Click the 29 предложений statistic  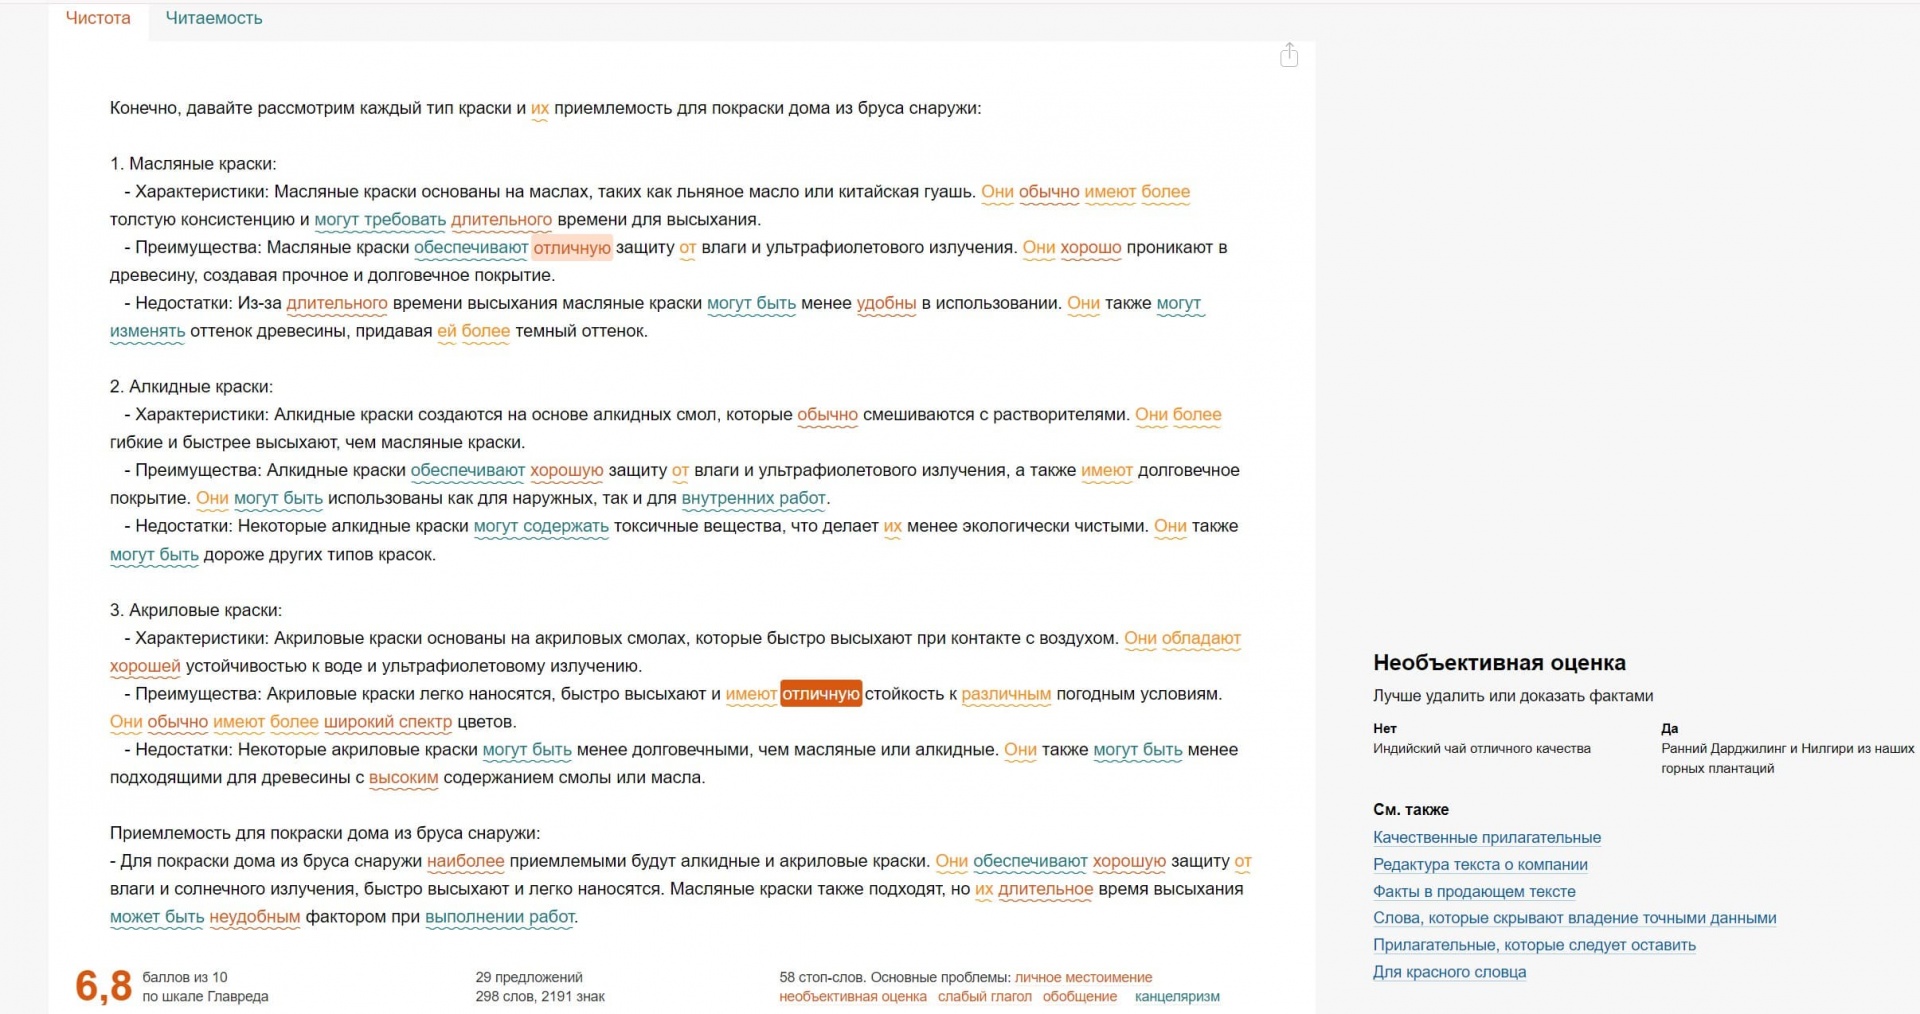click(x=529, y=977)
